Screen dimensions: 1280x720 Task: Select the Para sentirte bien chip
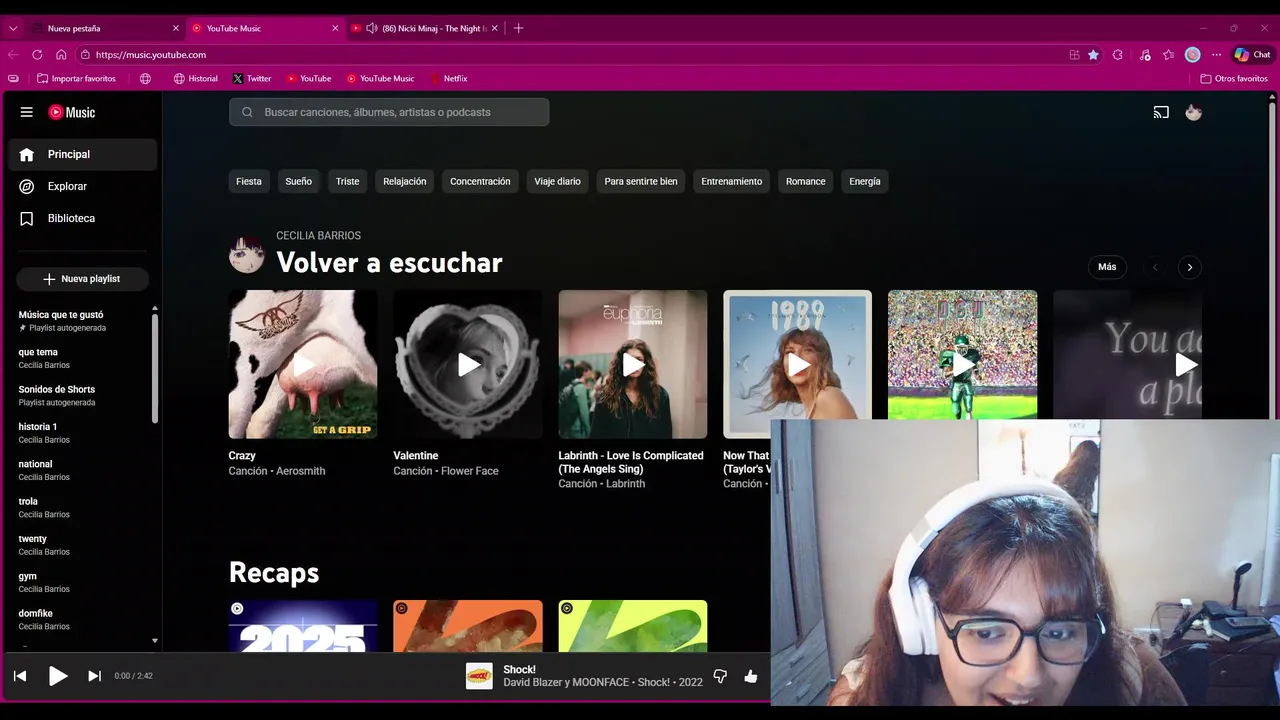641,182
